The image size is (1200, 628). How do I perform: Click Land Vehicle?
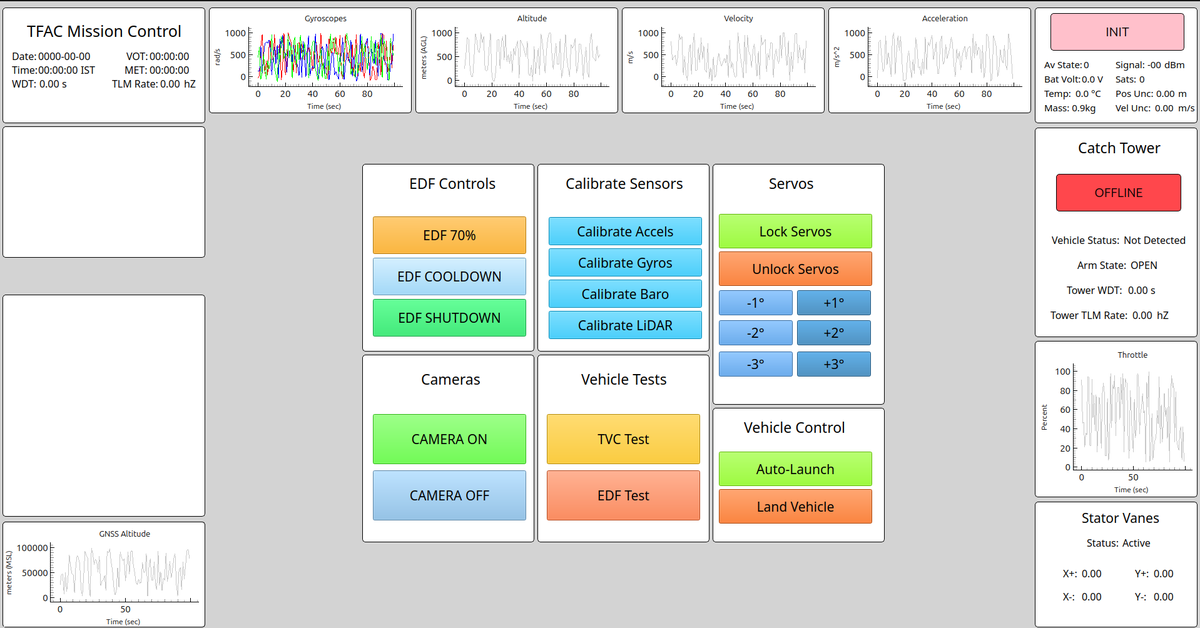tap(795, 506)
